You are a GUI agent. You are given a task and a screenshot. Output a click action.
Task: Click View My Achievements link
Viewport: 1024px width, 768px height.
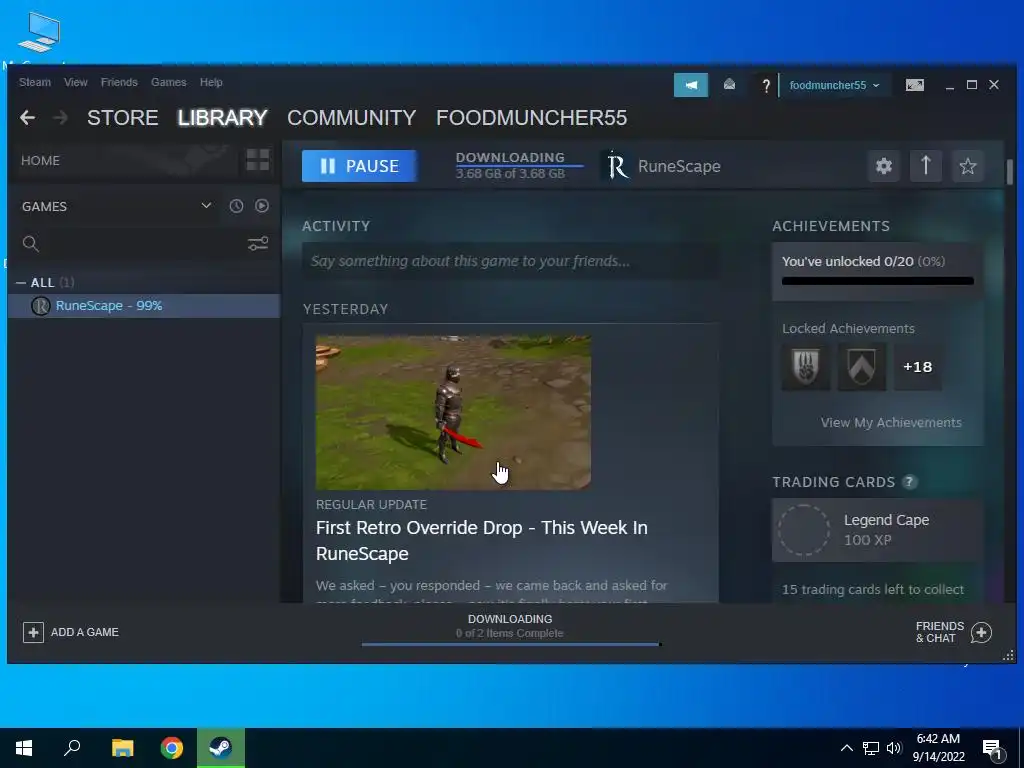pyautogui.click(x=891, y=423)
